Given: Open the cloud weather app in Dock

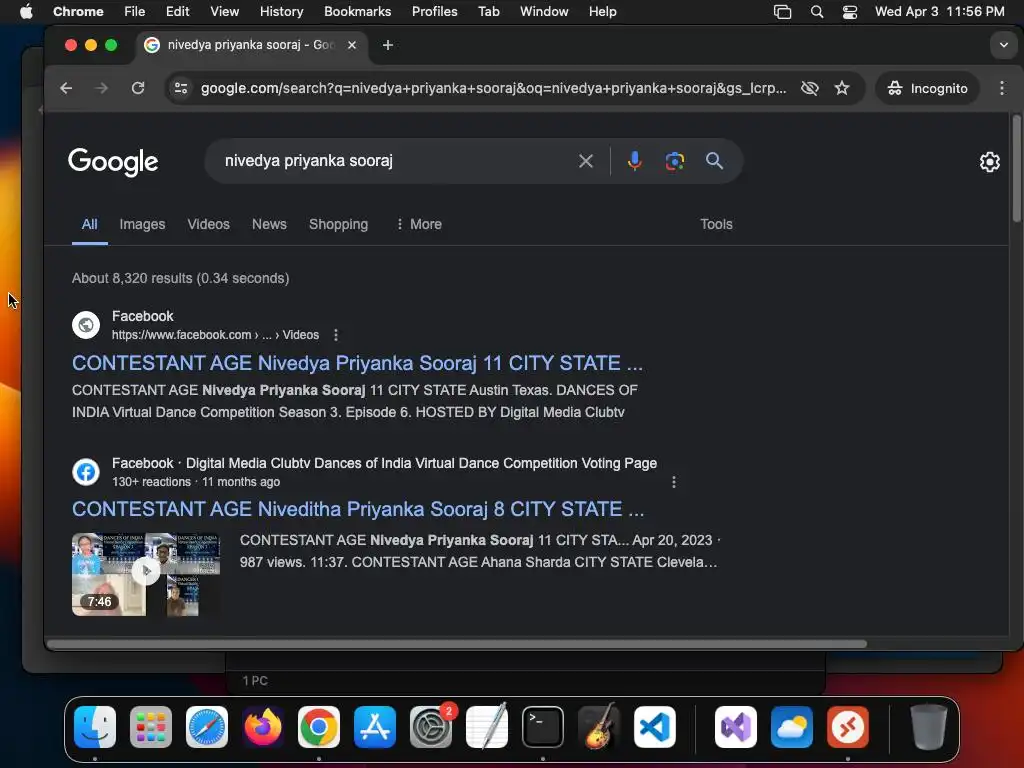Looking at the screenshot, I should pos(792,727).
